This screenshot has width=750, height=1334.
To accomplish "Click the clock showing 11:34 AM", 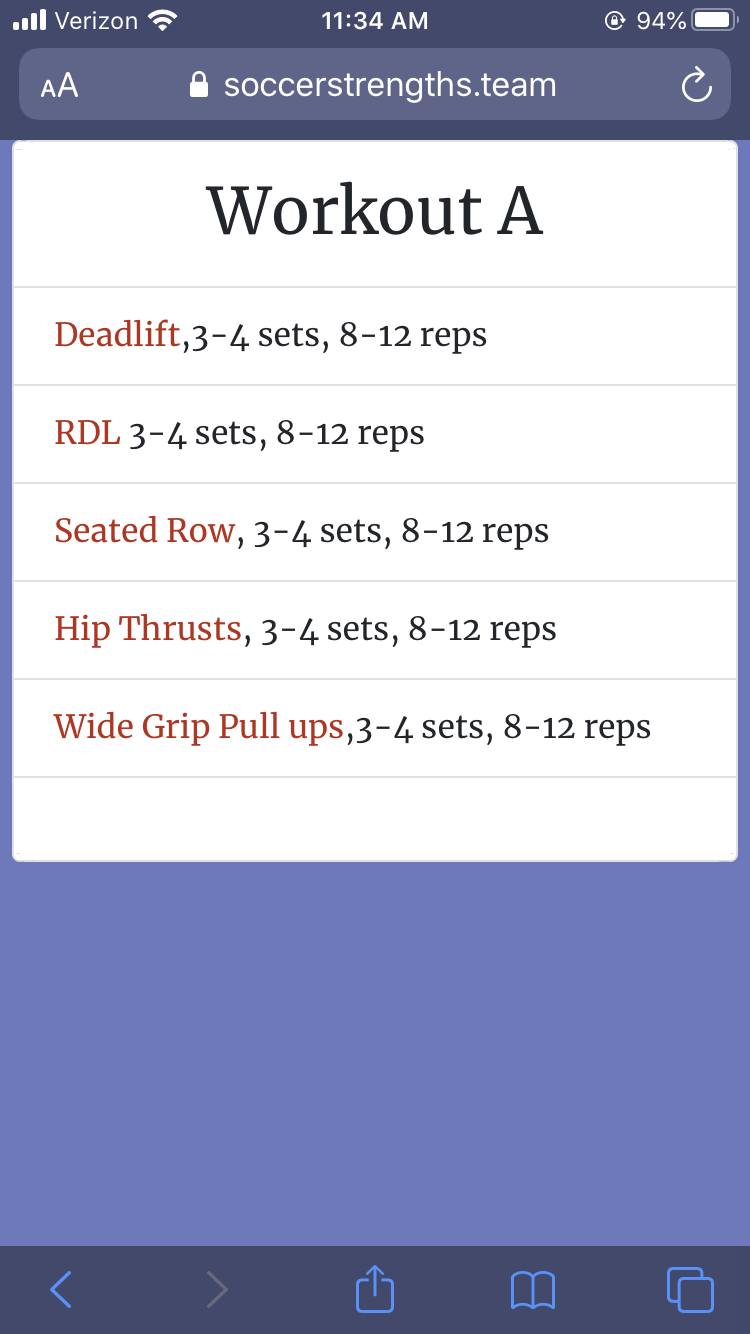I will [x=374, y=19].
